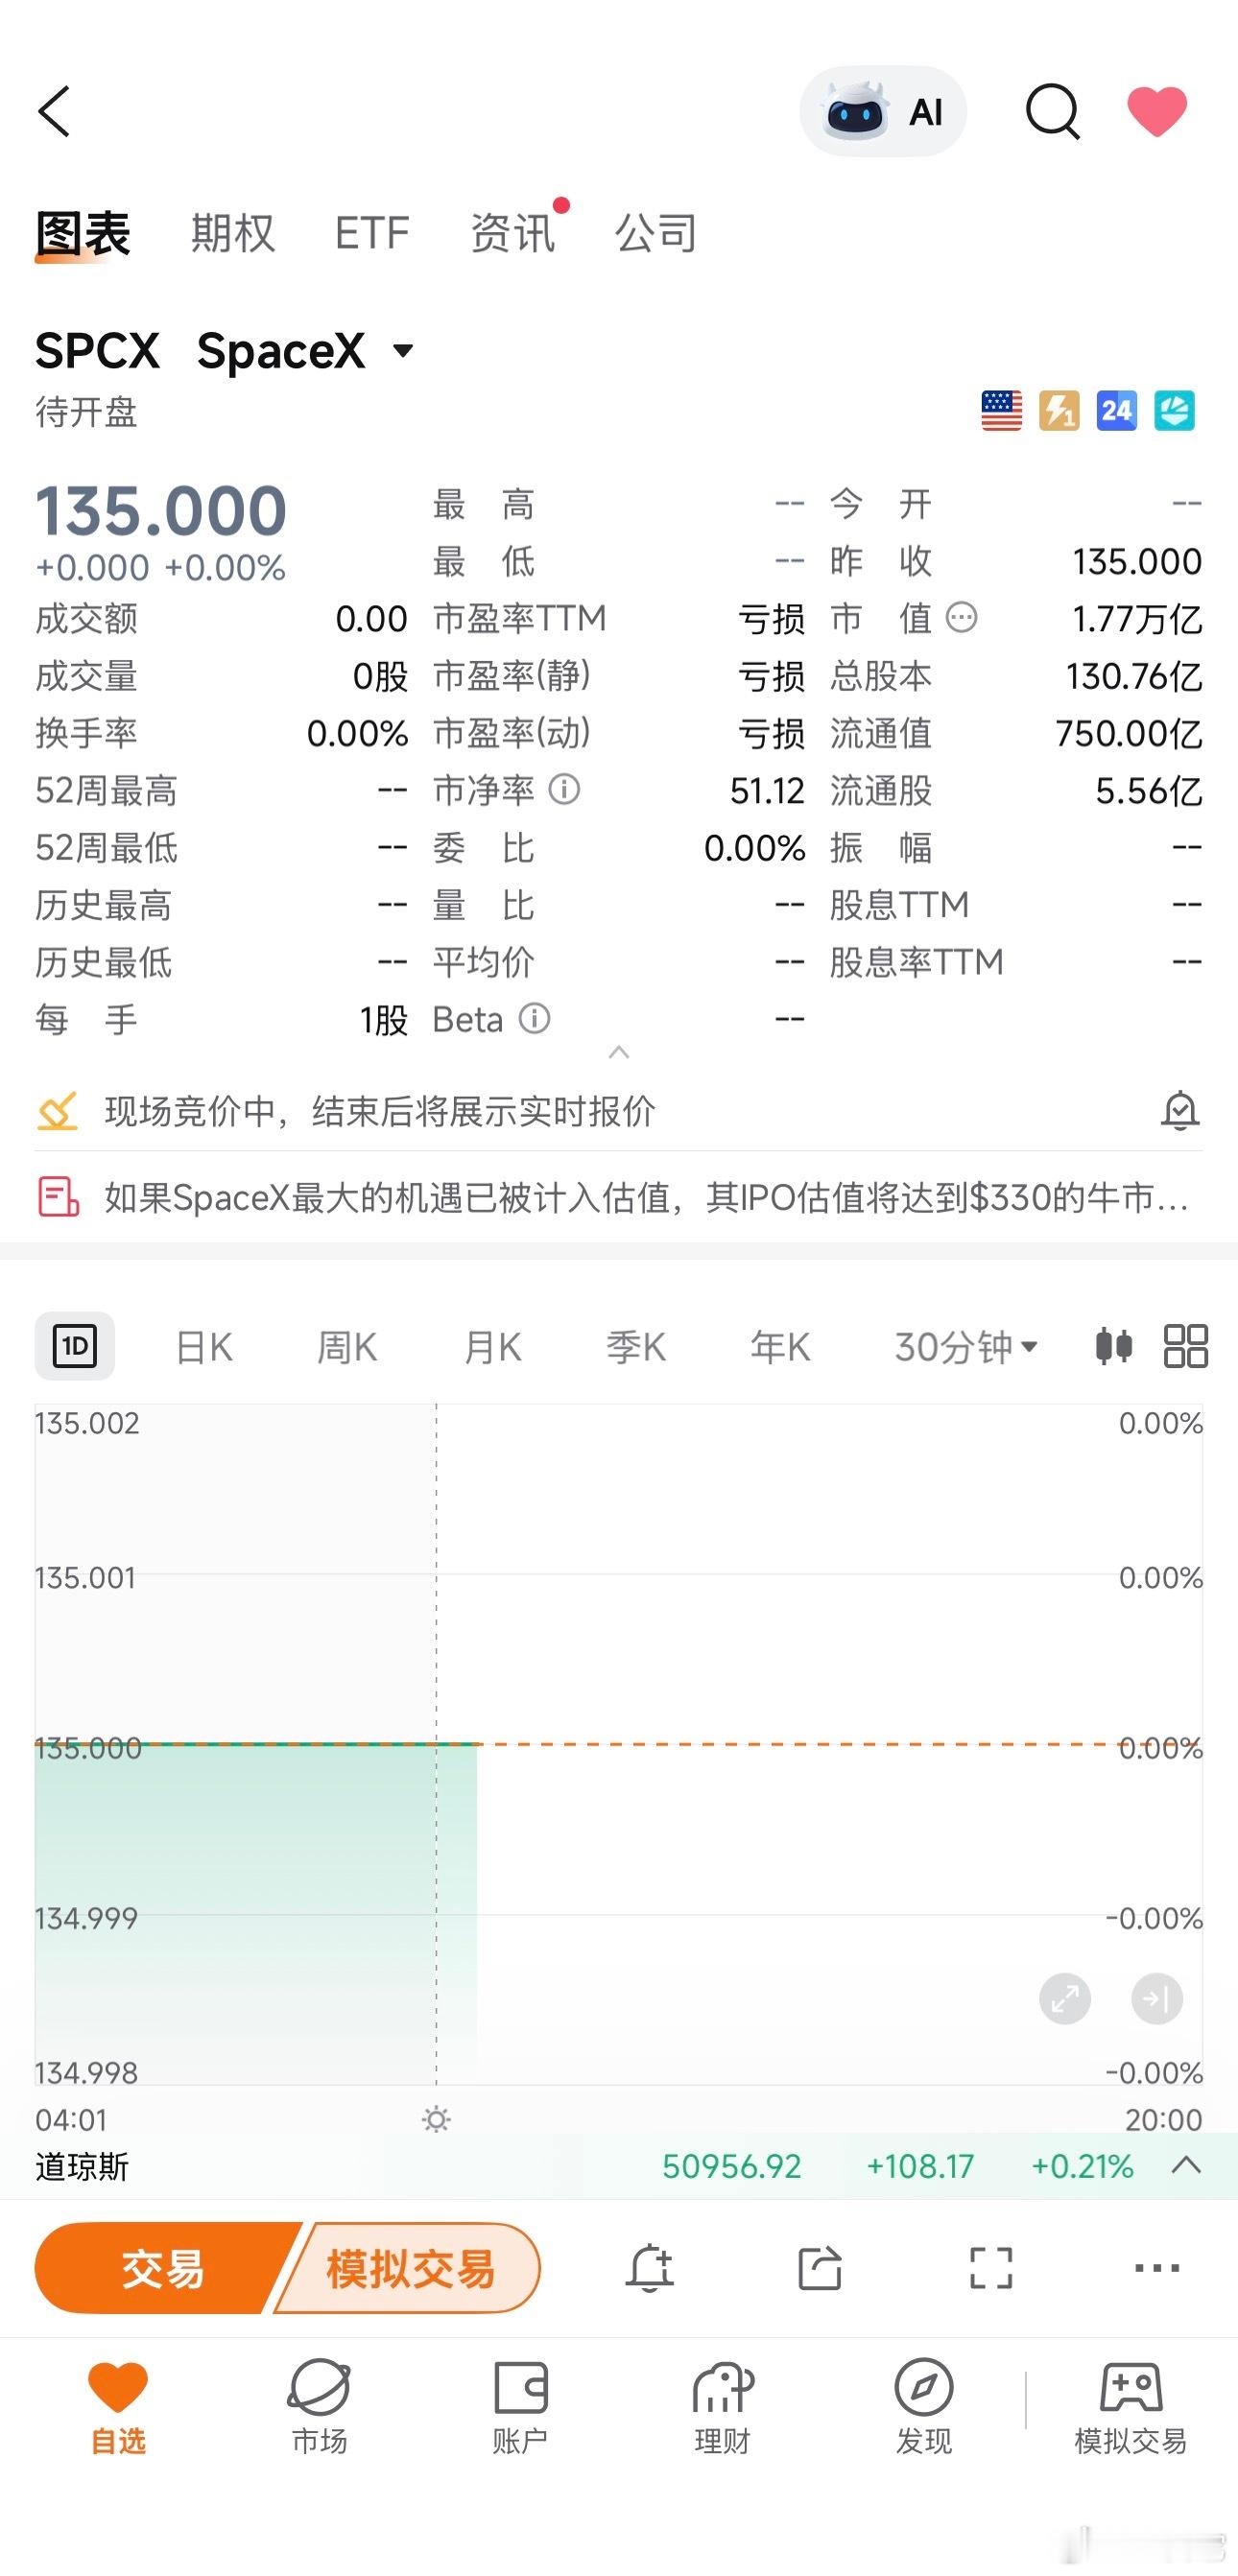Tap the 待开盘 status label

86,412
